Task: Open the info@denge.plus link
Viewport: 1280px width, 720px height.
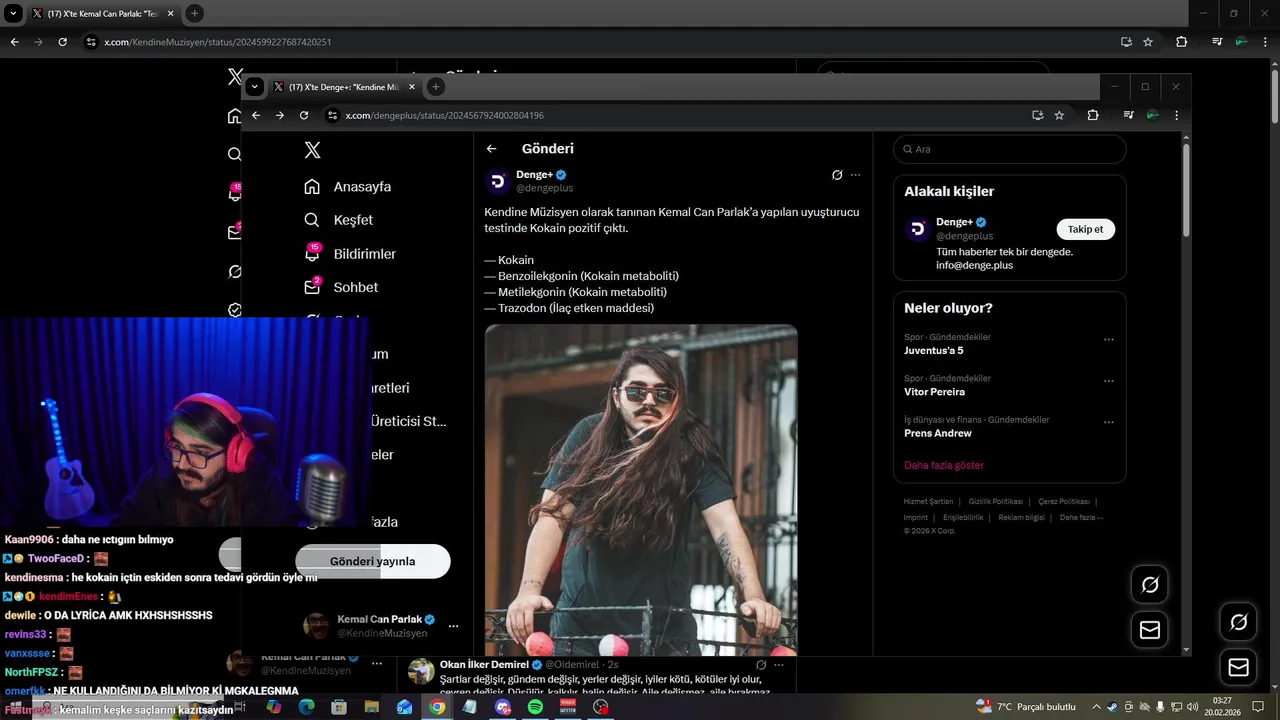Action: click(x=974, y=266)
